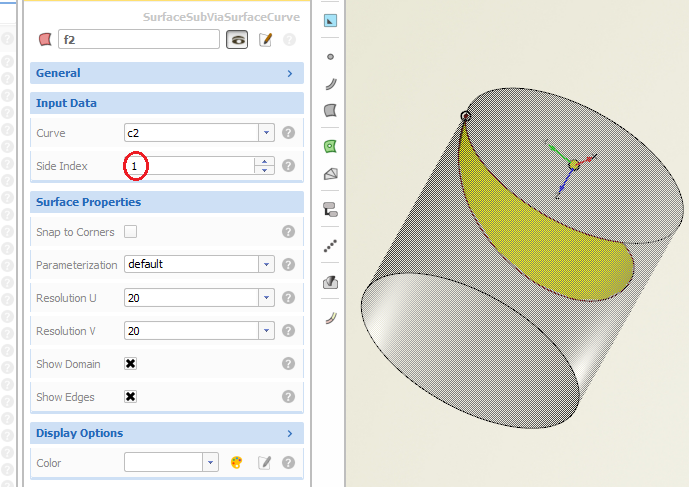Screen dimensions: 689x487
Task: Open help for Show Edges
Action: click(x=288, y=396)
